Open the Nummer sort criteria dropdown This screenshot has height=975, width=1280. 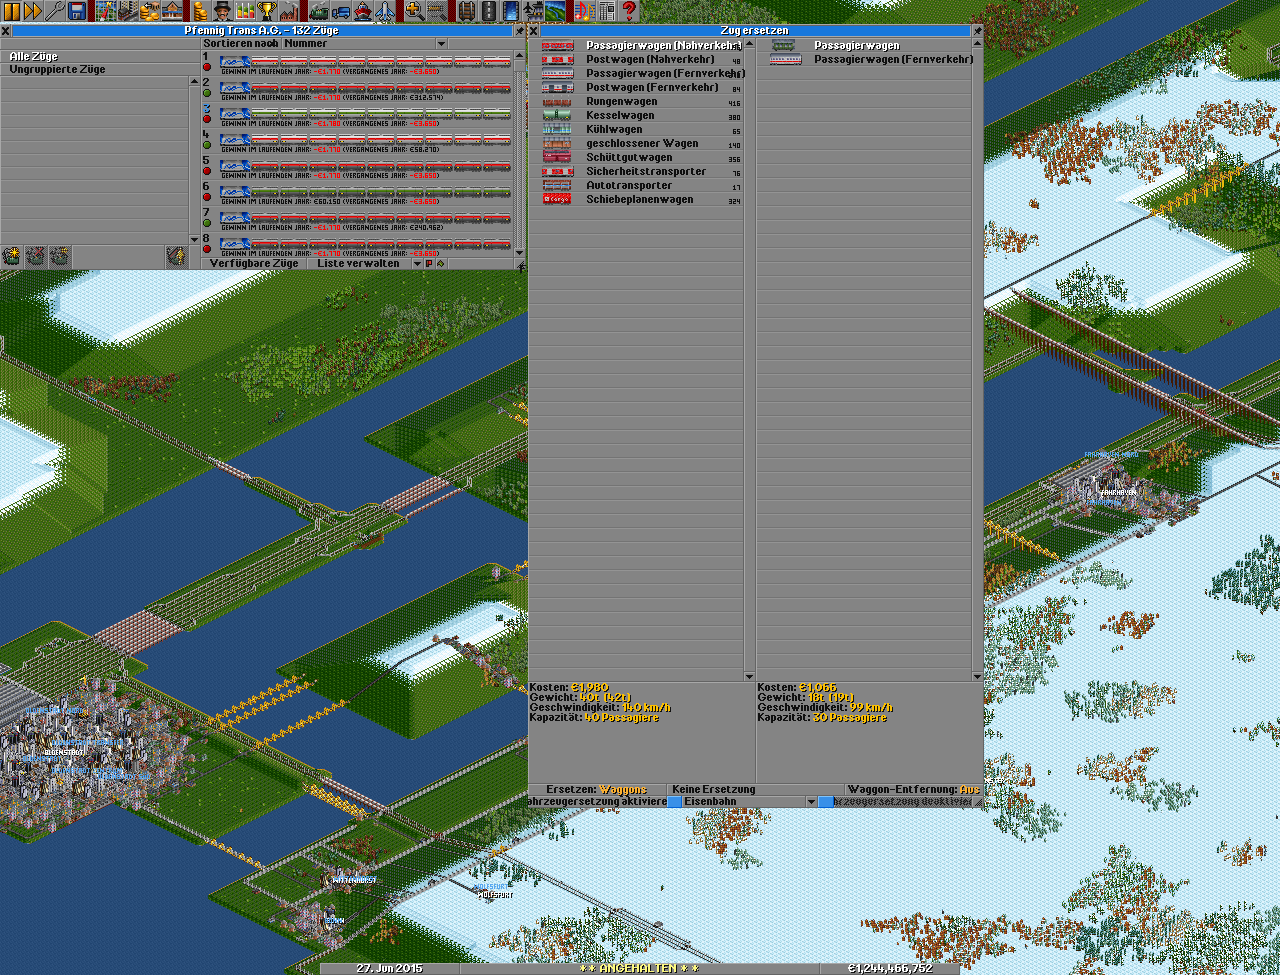[x=364, y=44]
